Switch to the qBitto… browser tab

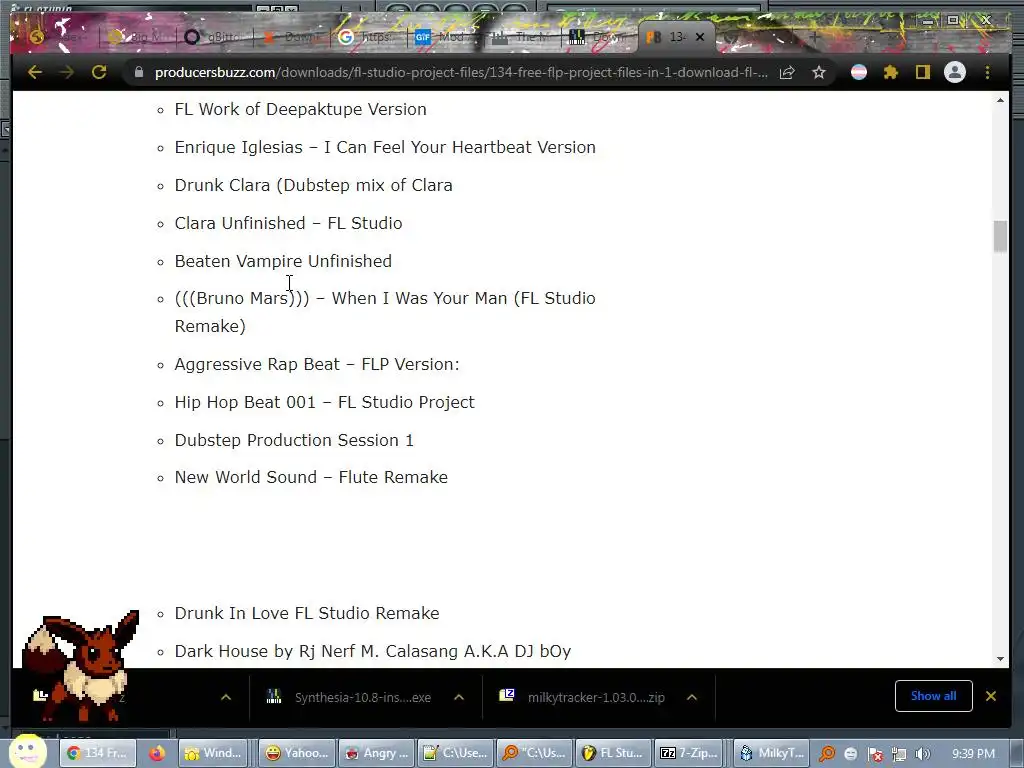213,37
